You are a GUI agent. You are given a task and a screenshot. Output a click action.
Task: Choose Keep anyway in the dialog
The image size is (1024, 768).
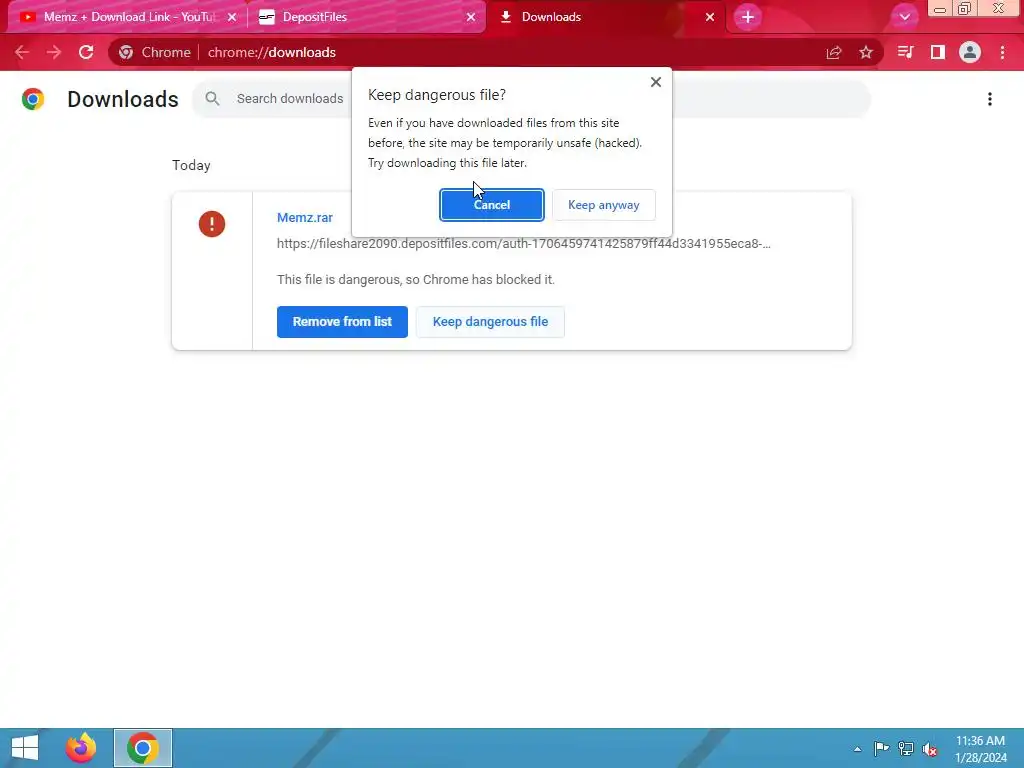(603, 205)
